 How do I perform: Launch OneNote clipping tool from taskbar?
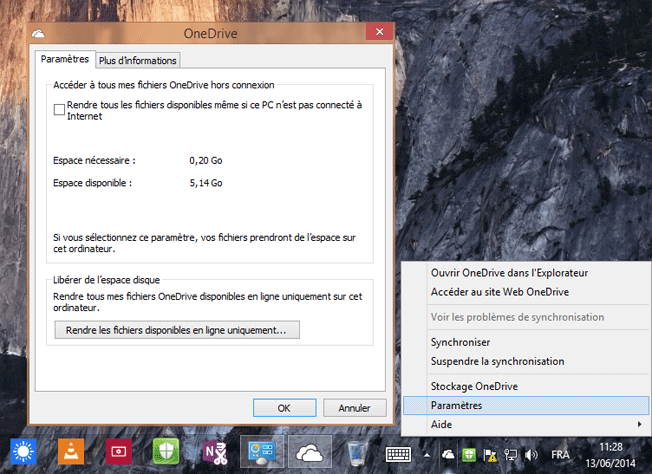coord(213,452)
